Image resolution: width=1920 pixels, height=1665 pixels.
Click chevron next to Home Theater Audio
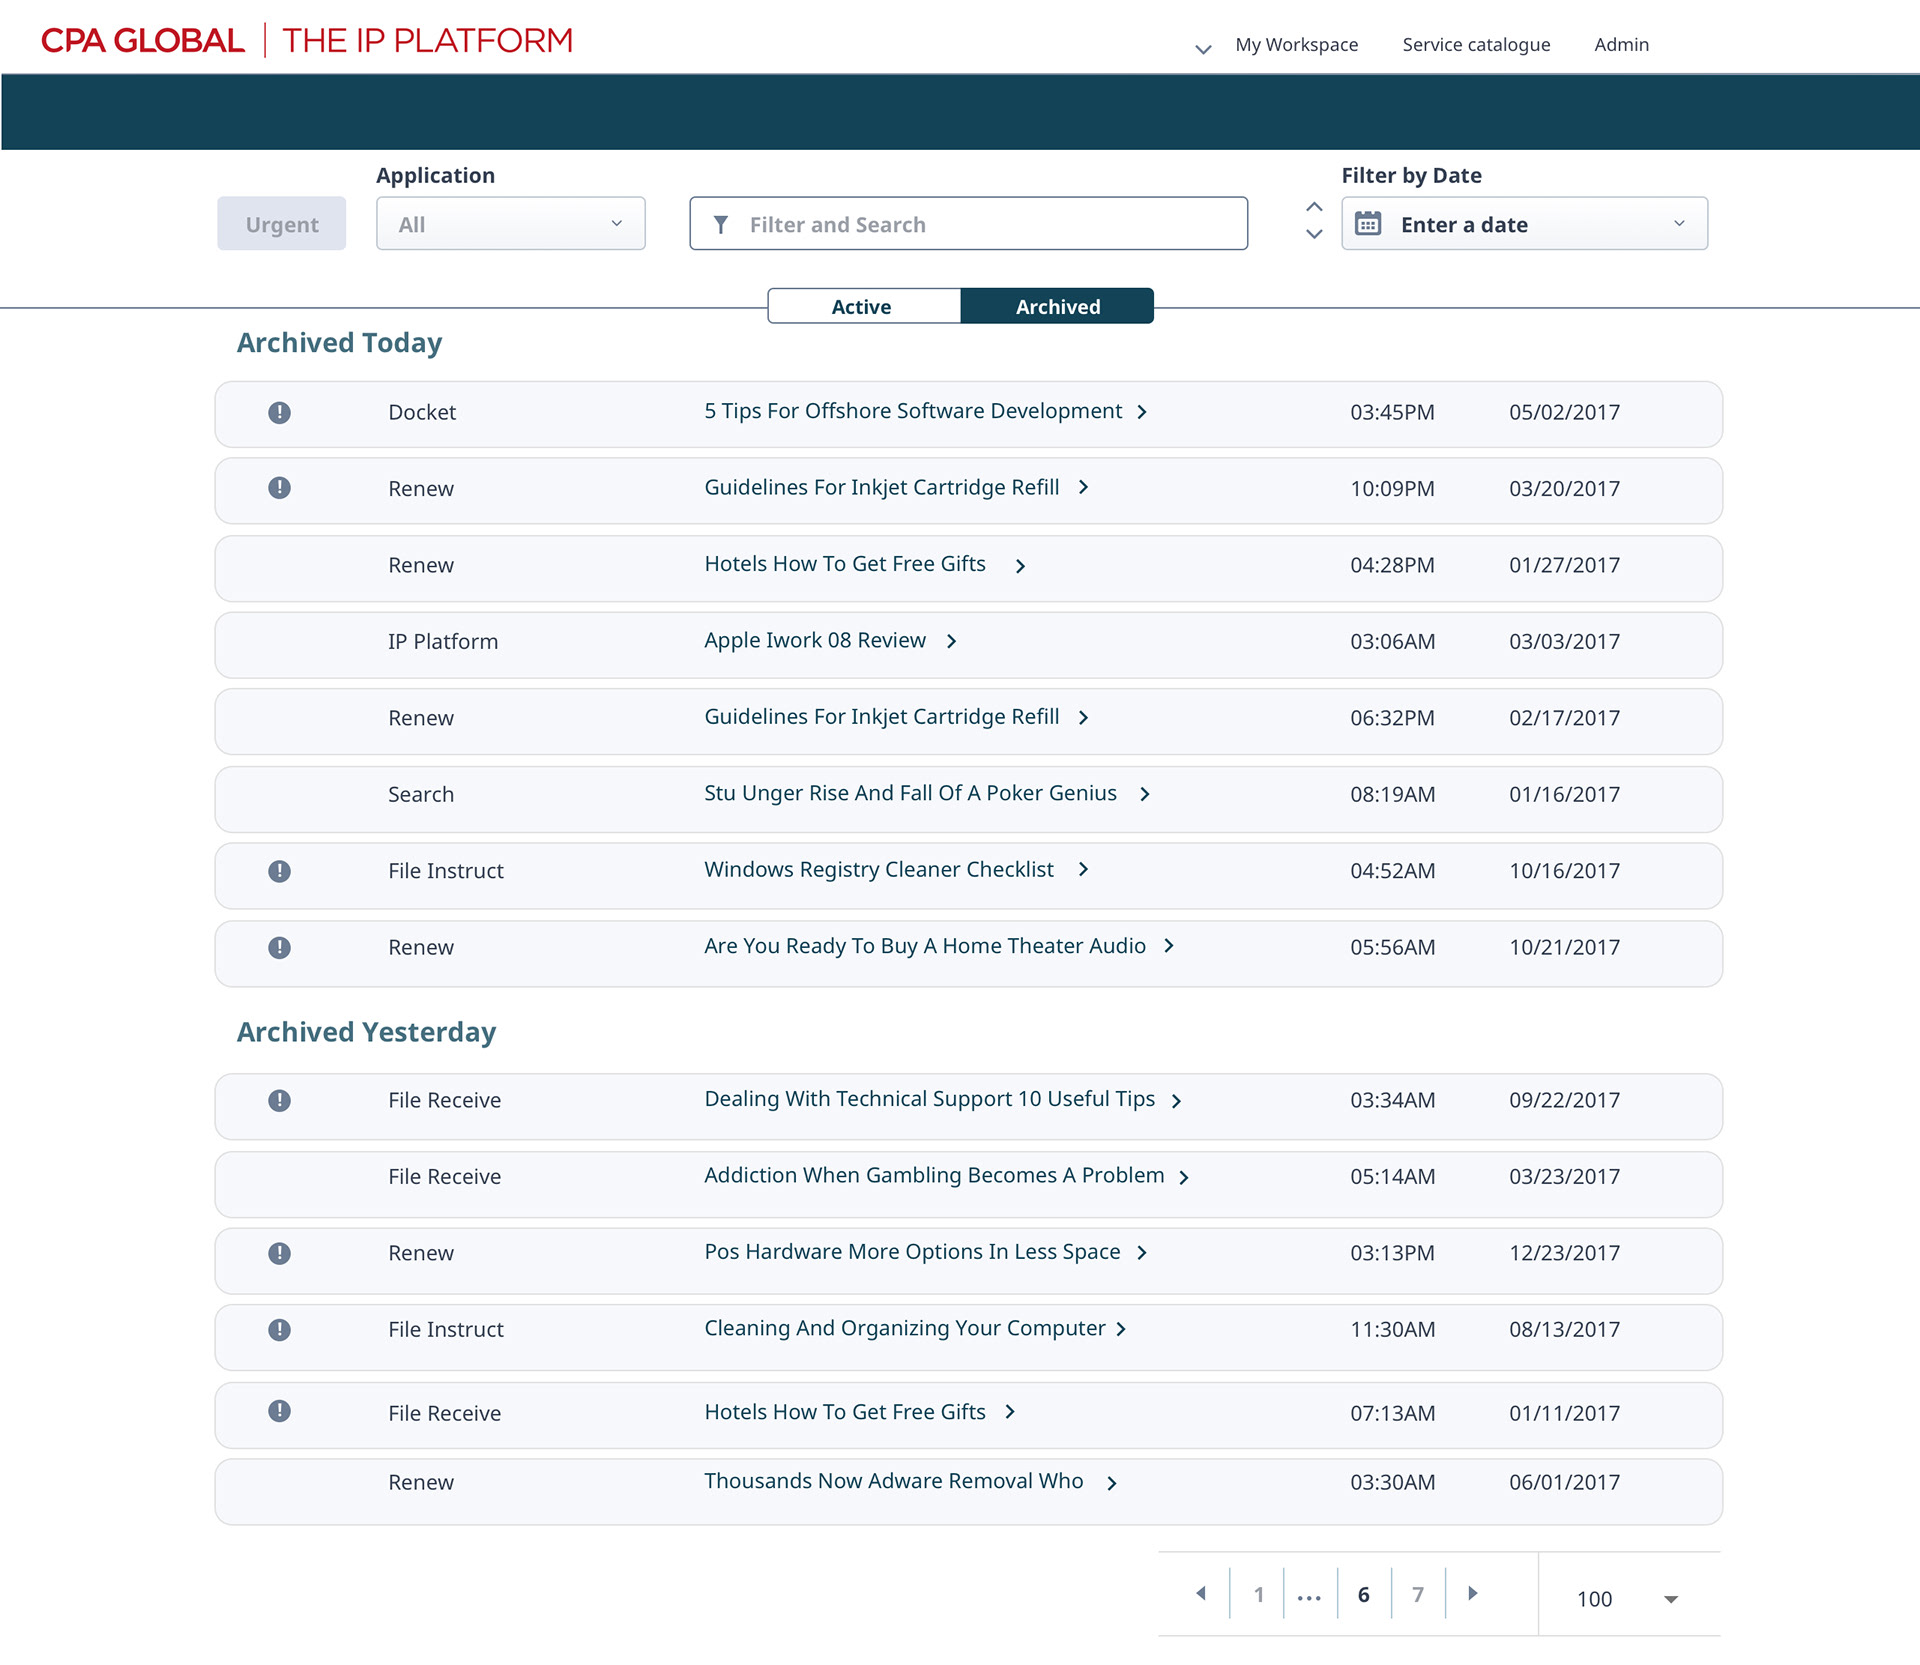[x=1168, y=945]
